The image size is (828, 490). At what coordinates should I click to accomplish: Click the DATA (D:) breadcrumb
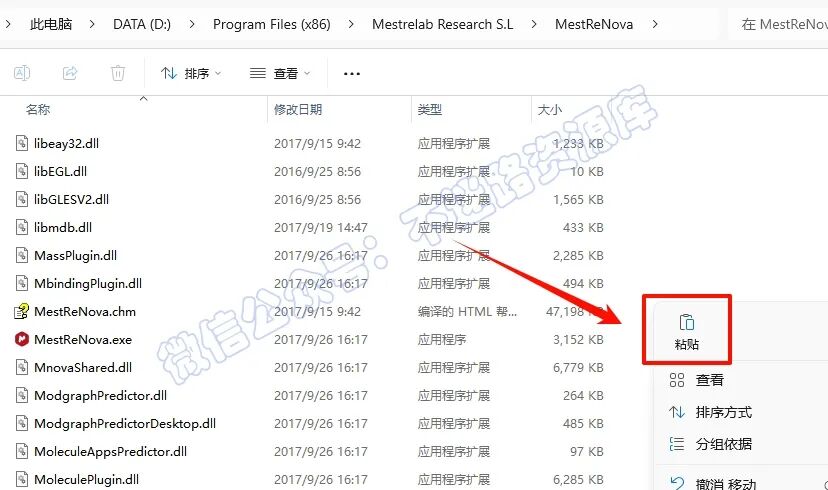[x=142, y=24]
